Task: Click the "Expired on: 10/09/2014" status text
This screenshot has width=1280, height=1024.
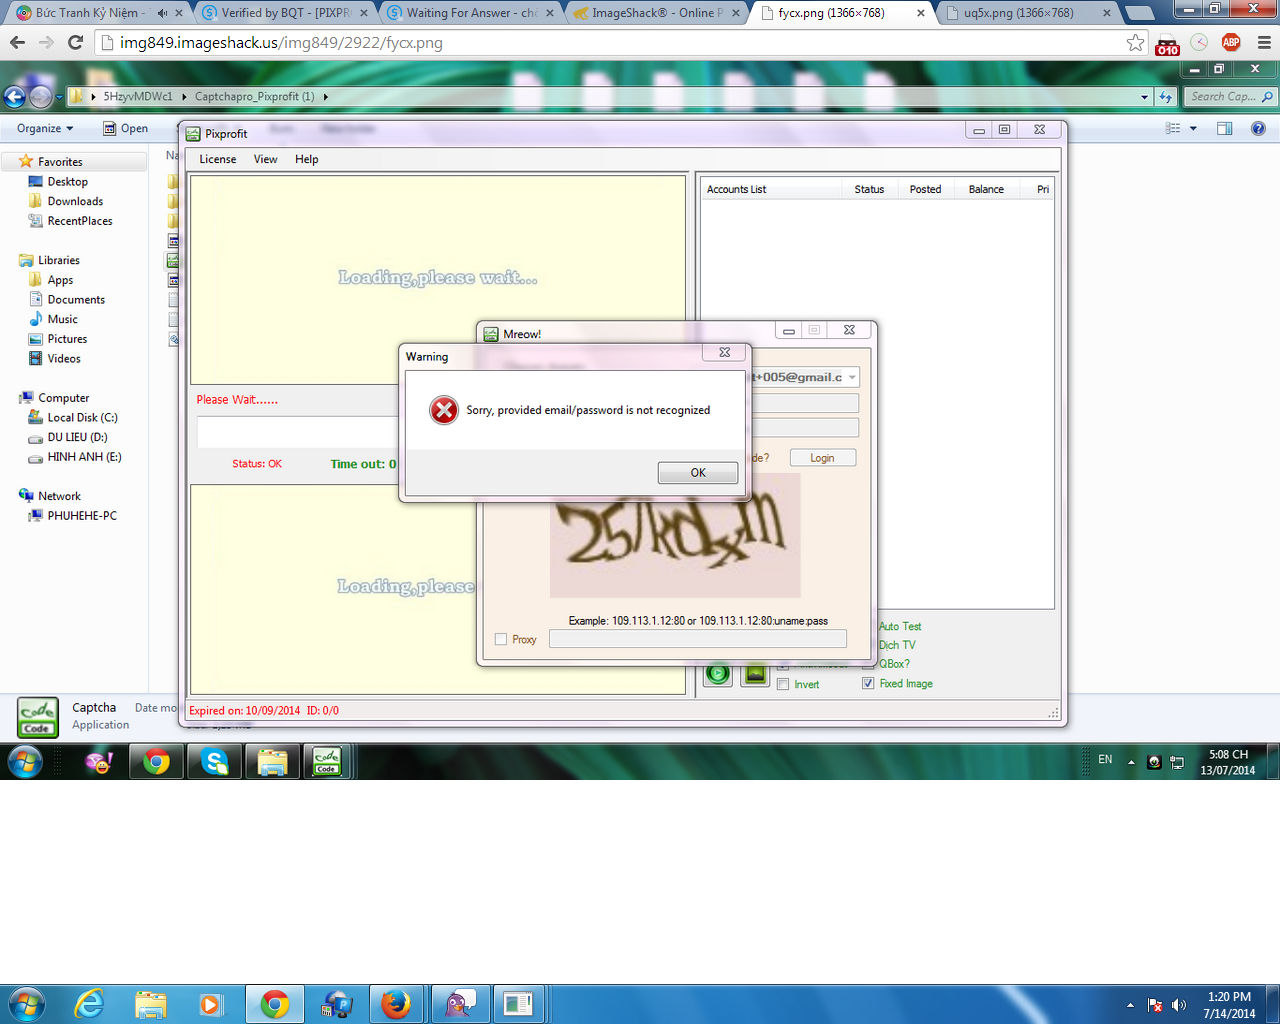Action: [245, 711]
